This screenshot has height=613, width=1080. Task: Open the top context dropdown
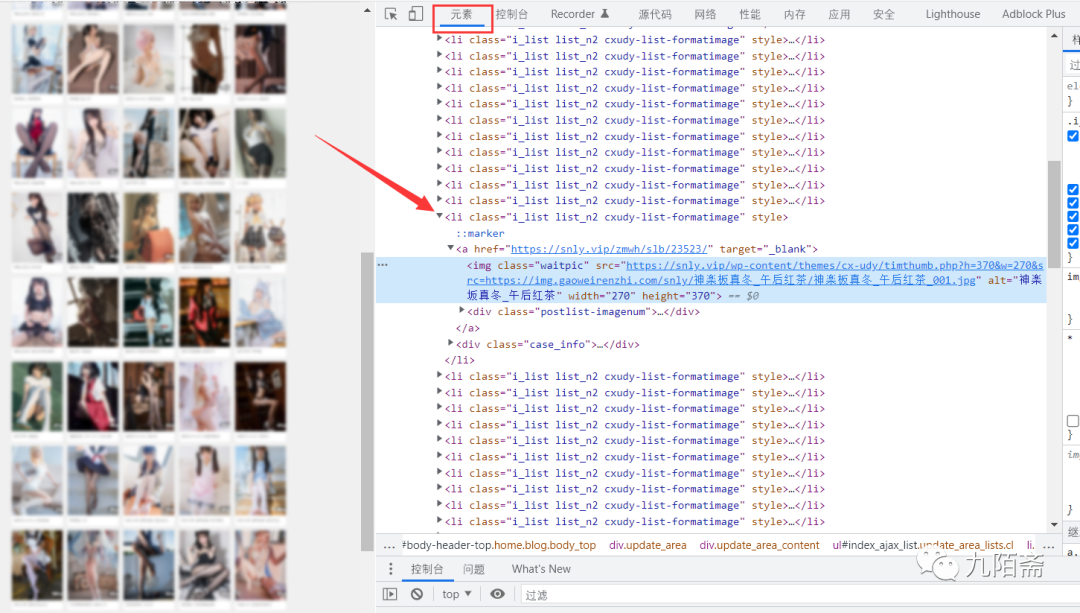pyautogui.click(x=457, y=594)
